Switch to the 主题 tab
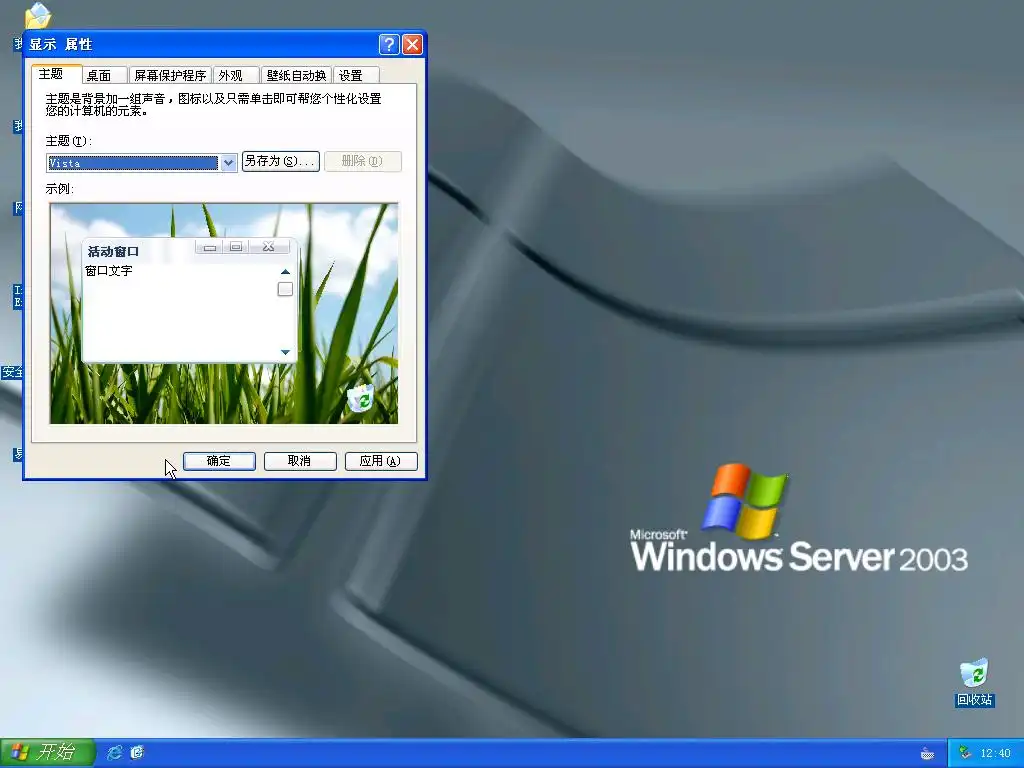This screenshot has width=1024, height=768. tap(56, 74)
